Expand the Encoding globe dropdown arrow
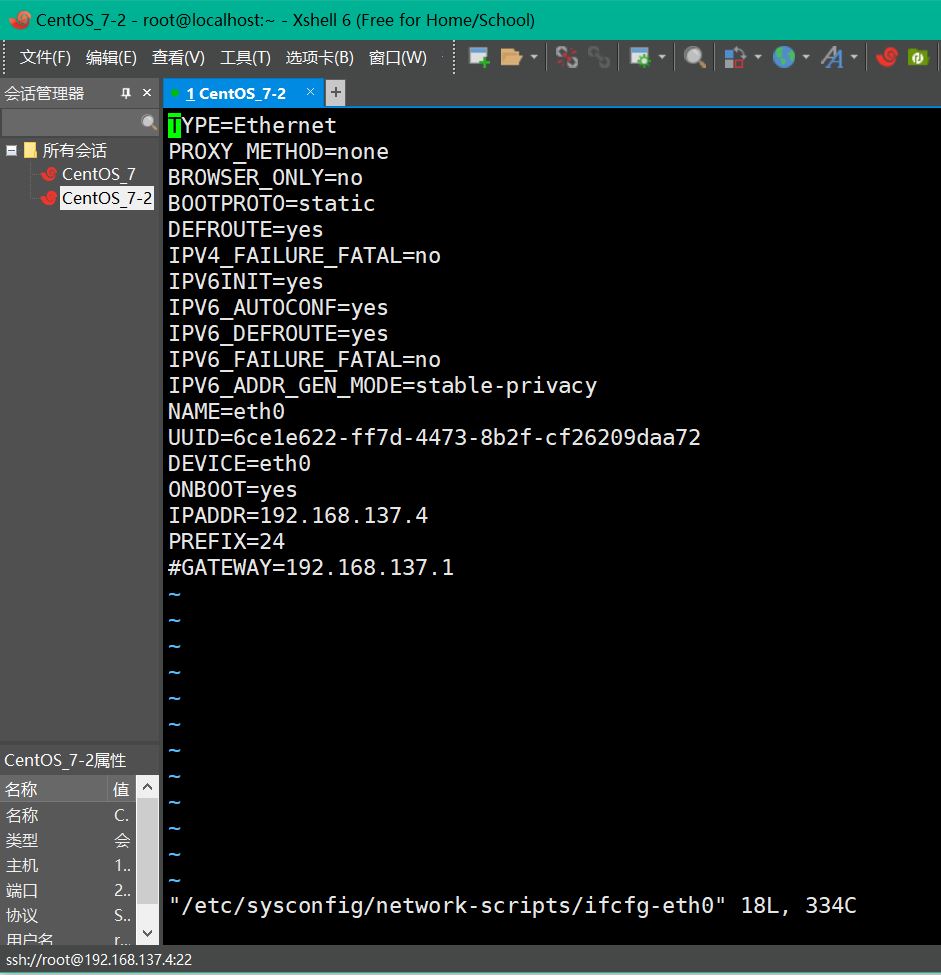Screen dimensions: 941x975 (x=806, y=57)
